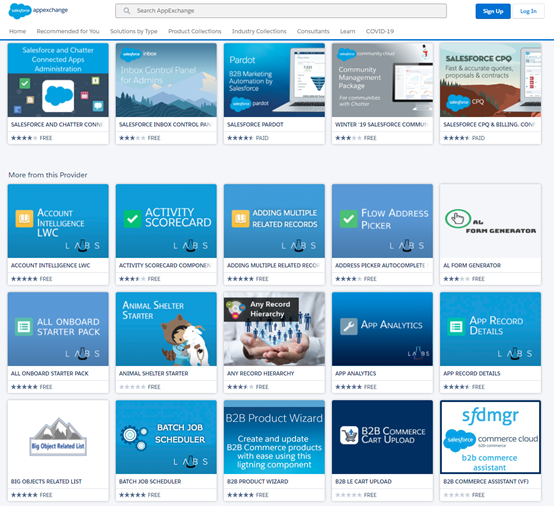Click Big Object Related List mountain logo
Image resolution: width=554 pixels, height=506 pixels.
pyautogui.click(x=58, y=437)
